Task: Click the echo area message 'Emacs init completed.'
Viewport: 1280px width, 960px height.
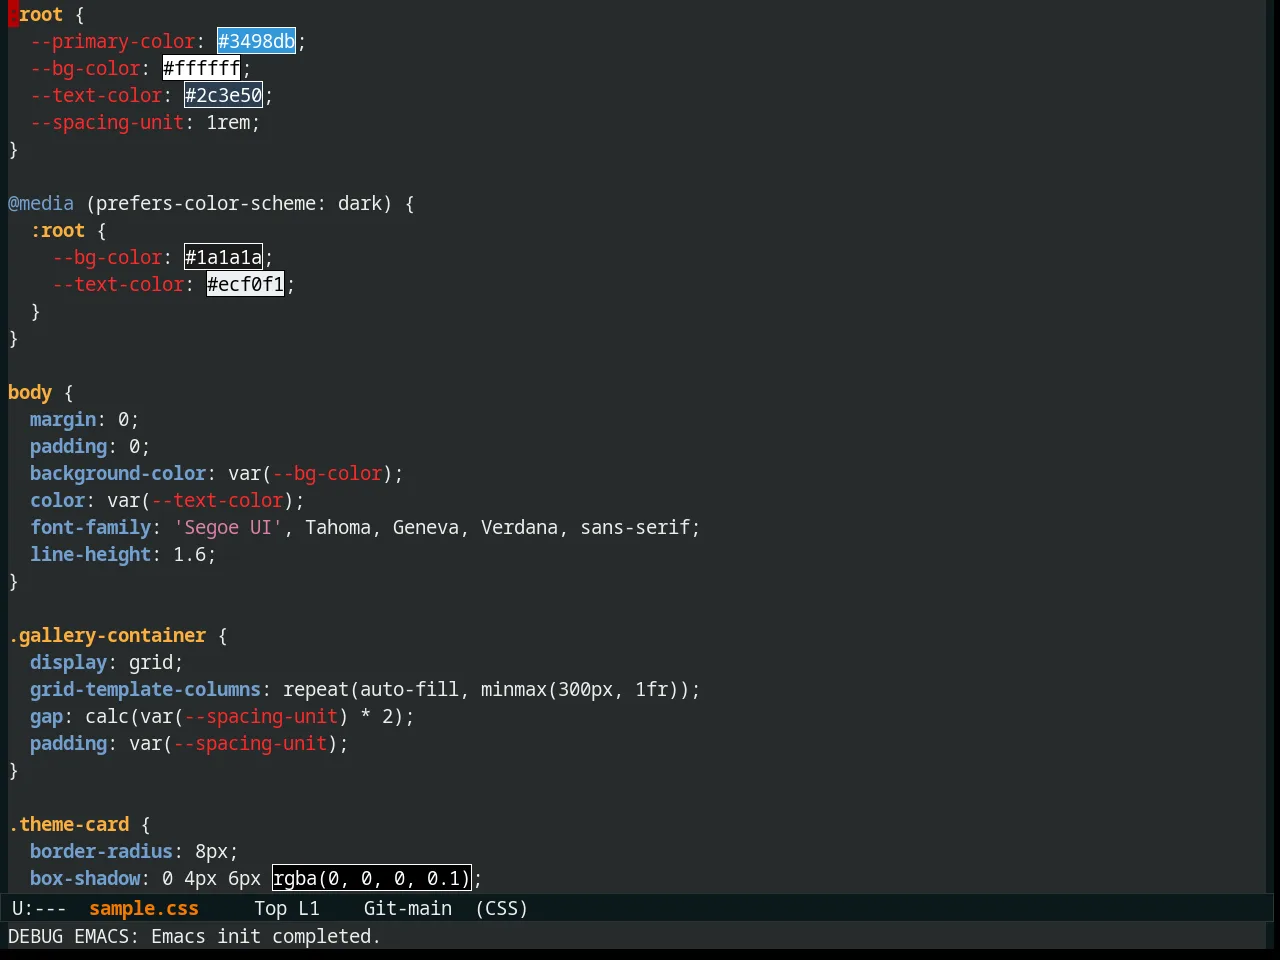Action: click(x=266, y=936)
